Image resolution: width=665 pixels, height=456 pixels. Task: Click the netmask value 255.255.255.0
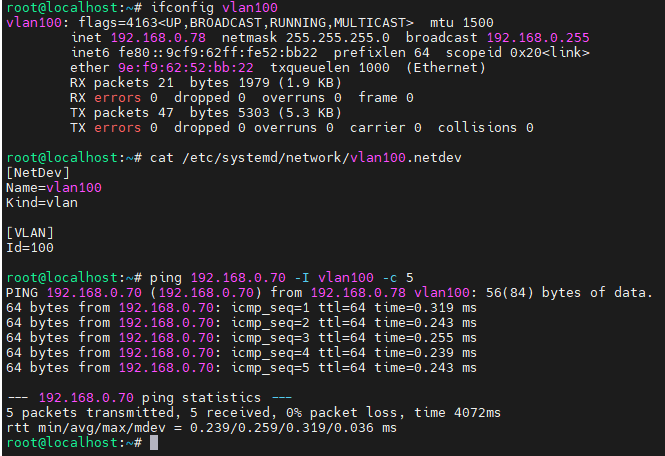(338, 38)
